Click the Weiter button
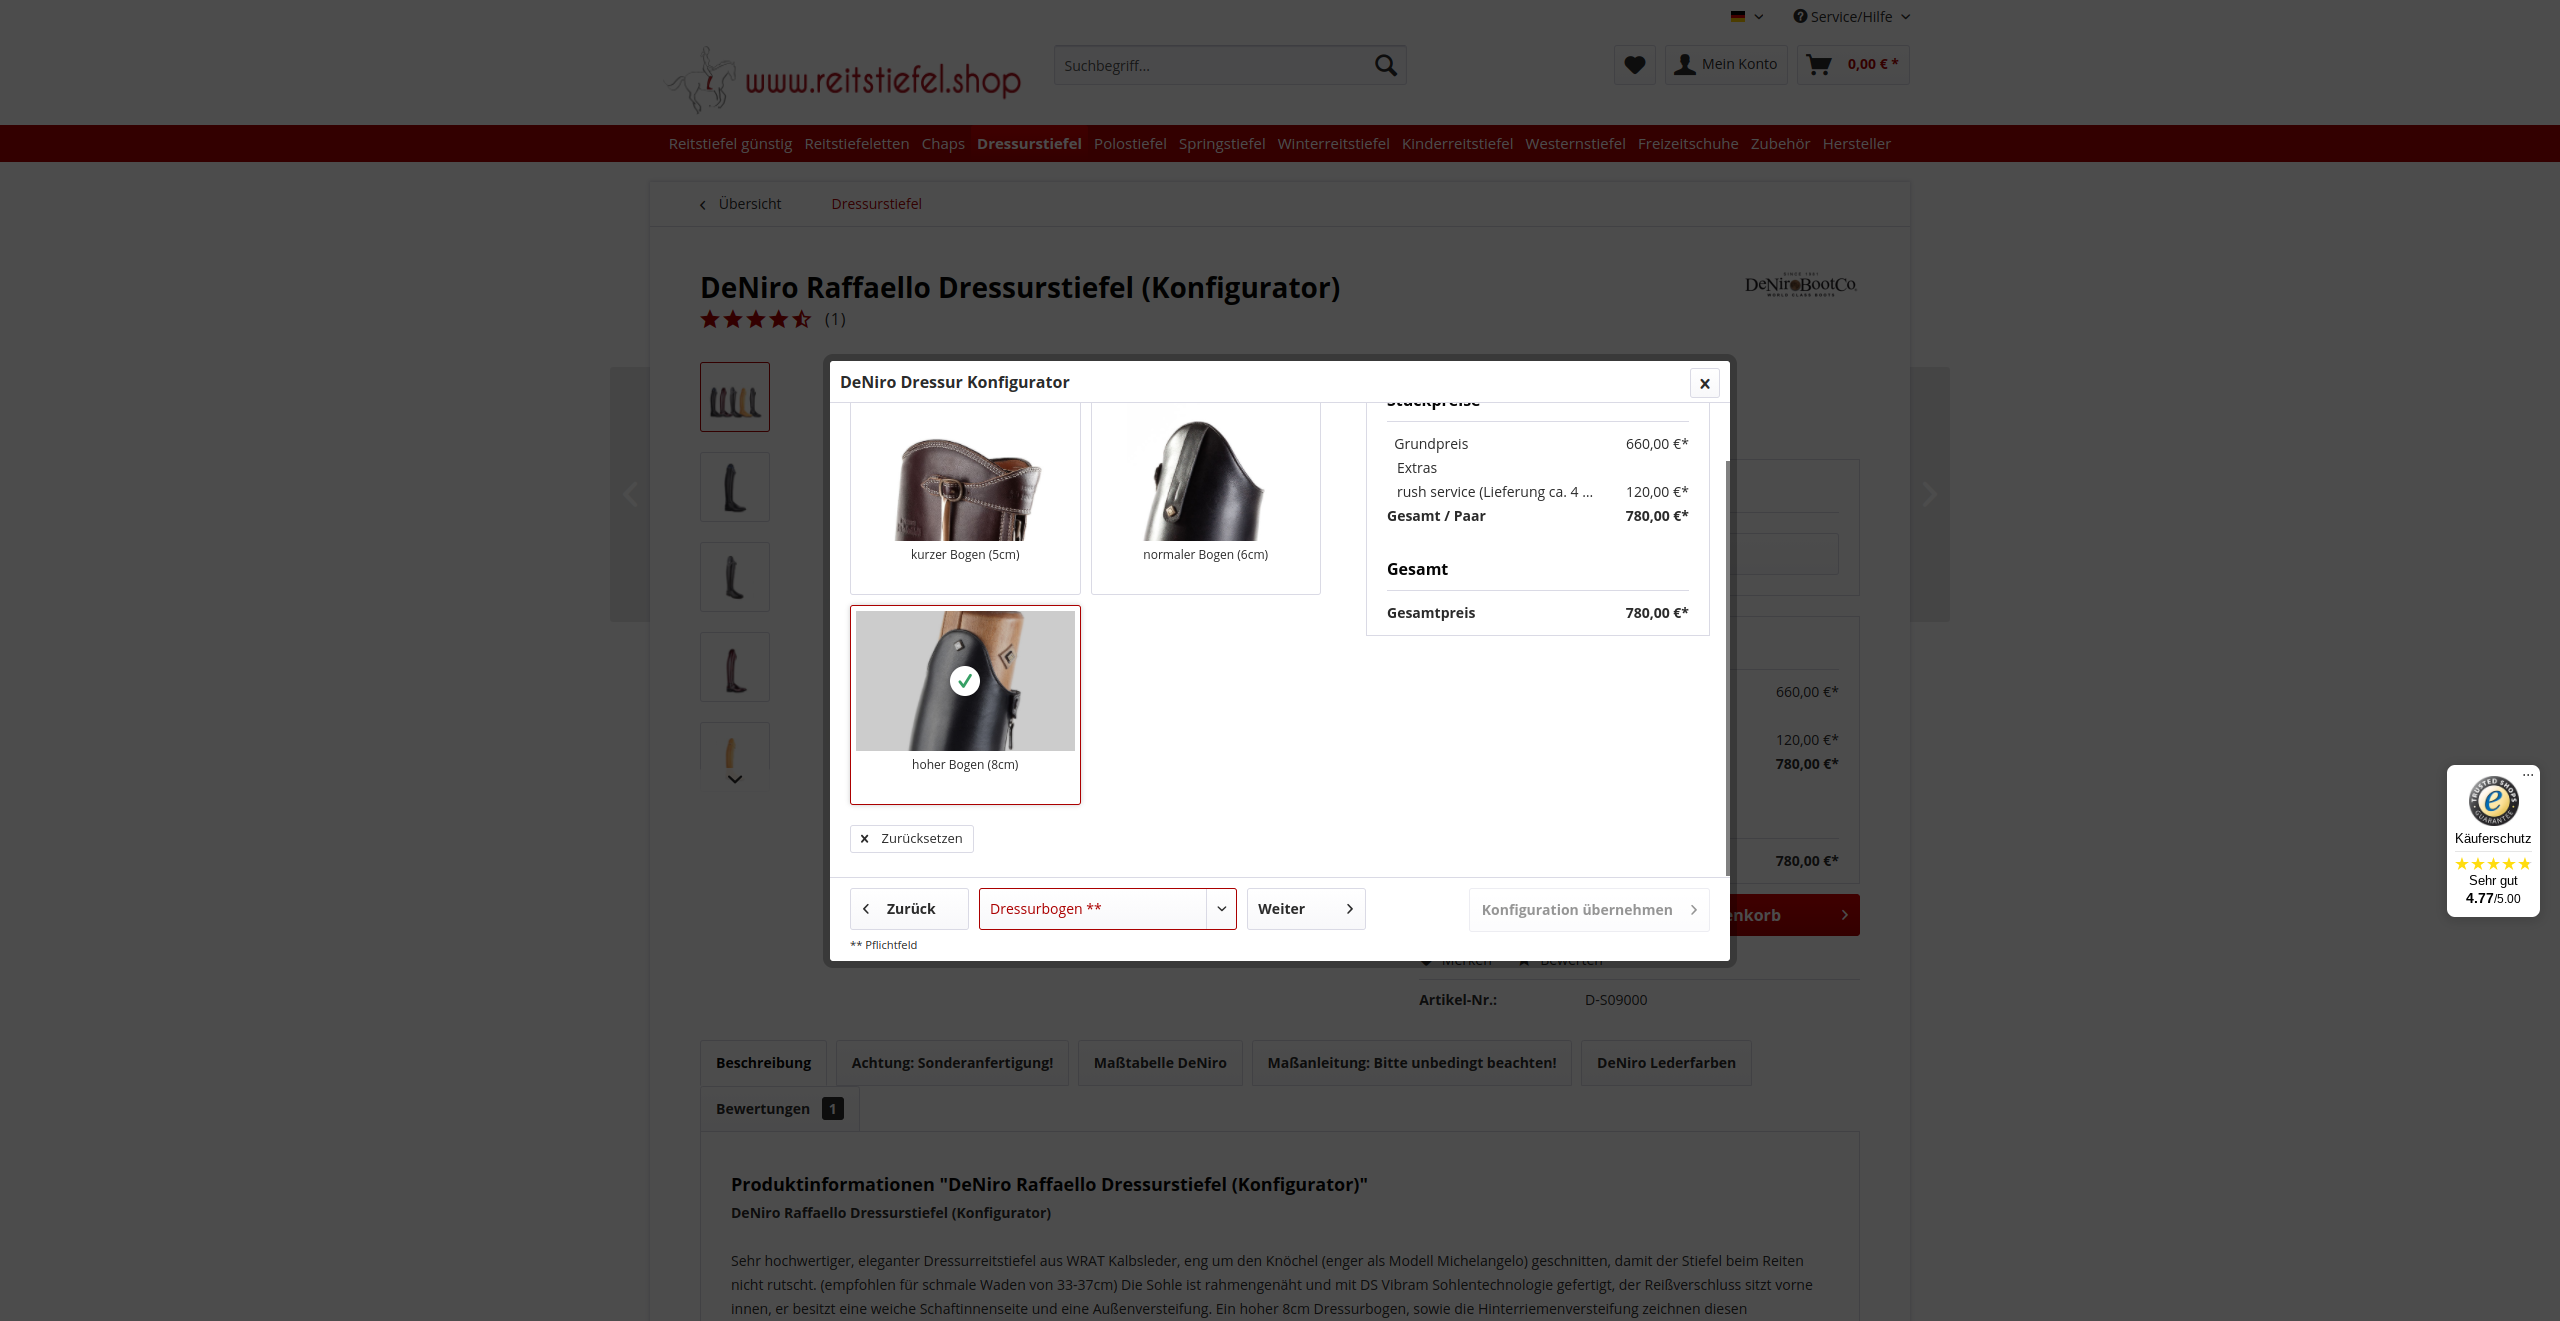 pyautogui.click(x=1305, y=909)
